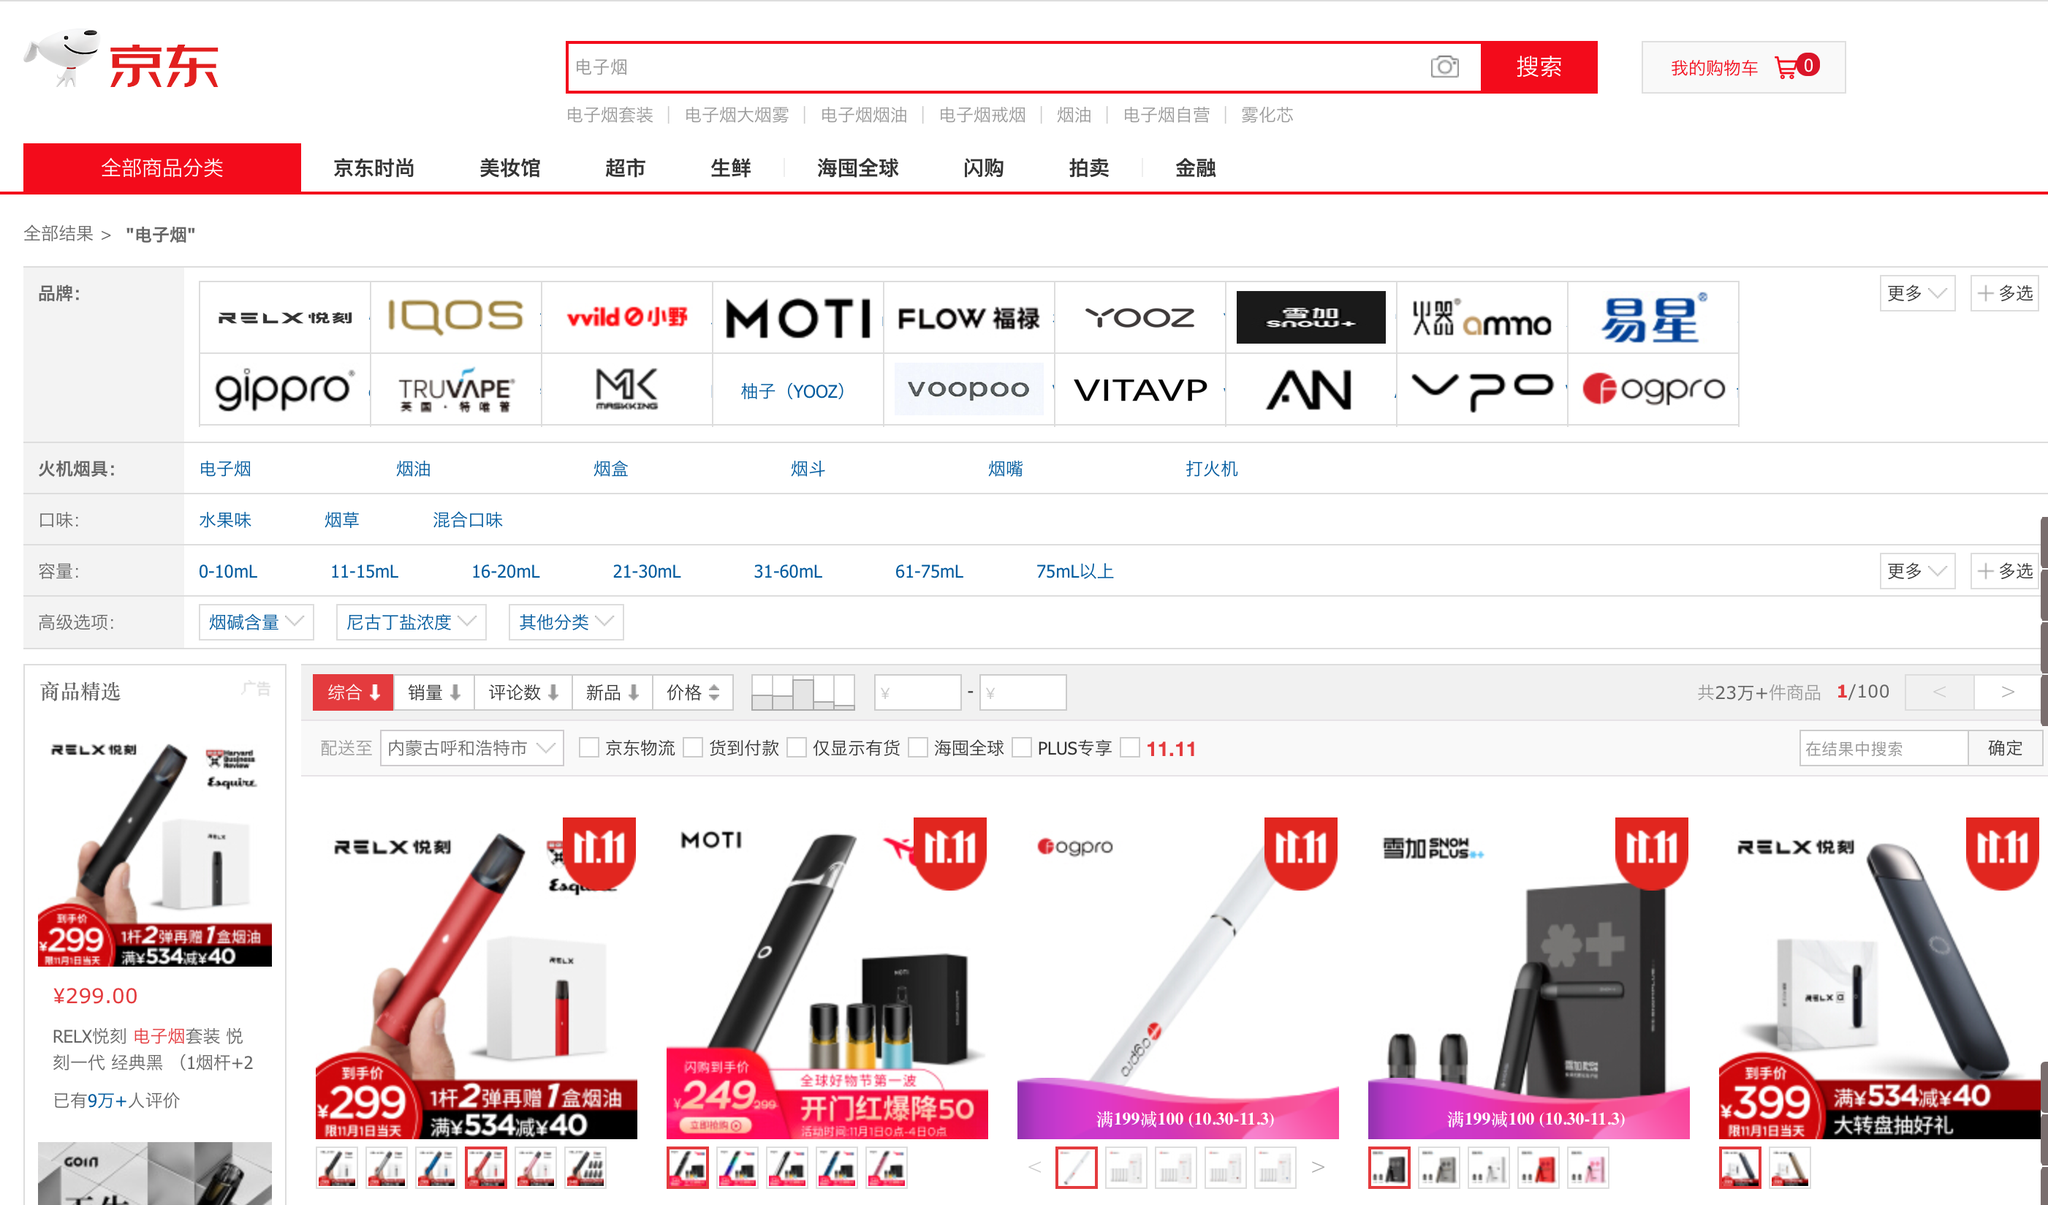
Task: Go to 京东时尚 tab
Action: tap(374, 168)
